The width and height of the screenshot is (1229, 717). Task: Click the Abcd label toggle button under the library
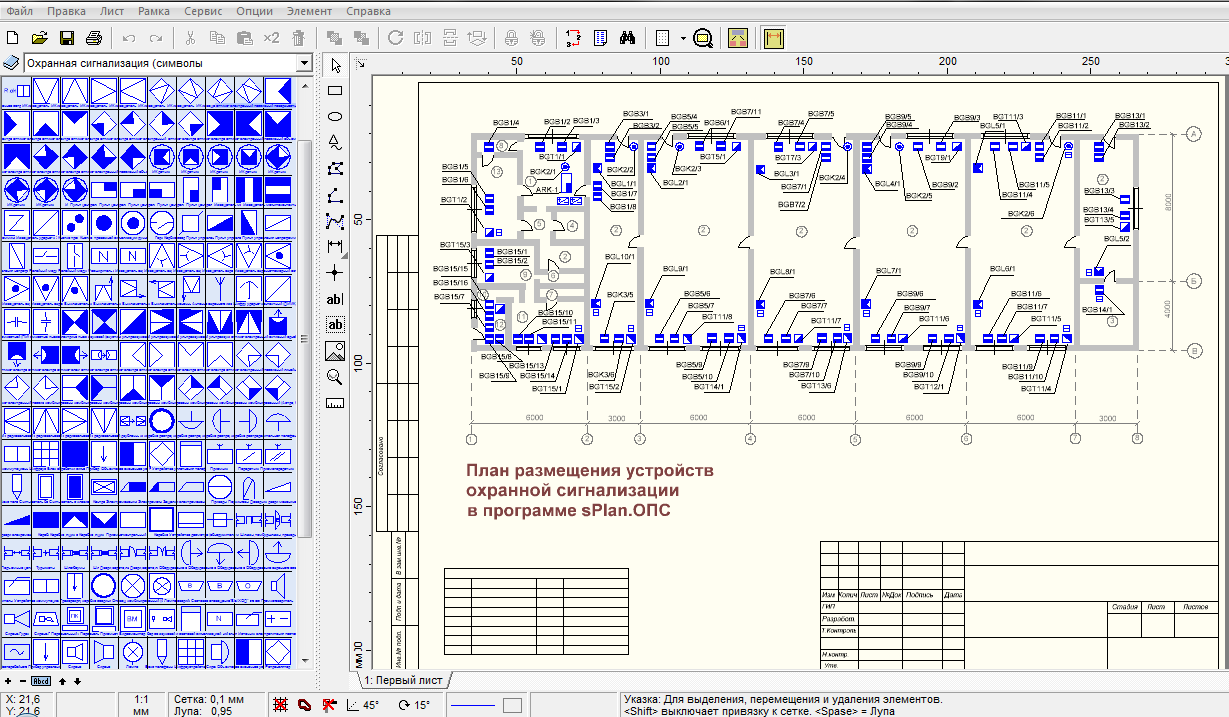[x=41, y=681]
